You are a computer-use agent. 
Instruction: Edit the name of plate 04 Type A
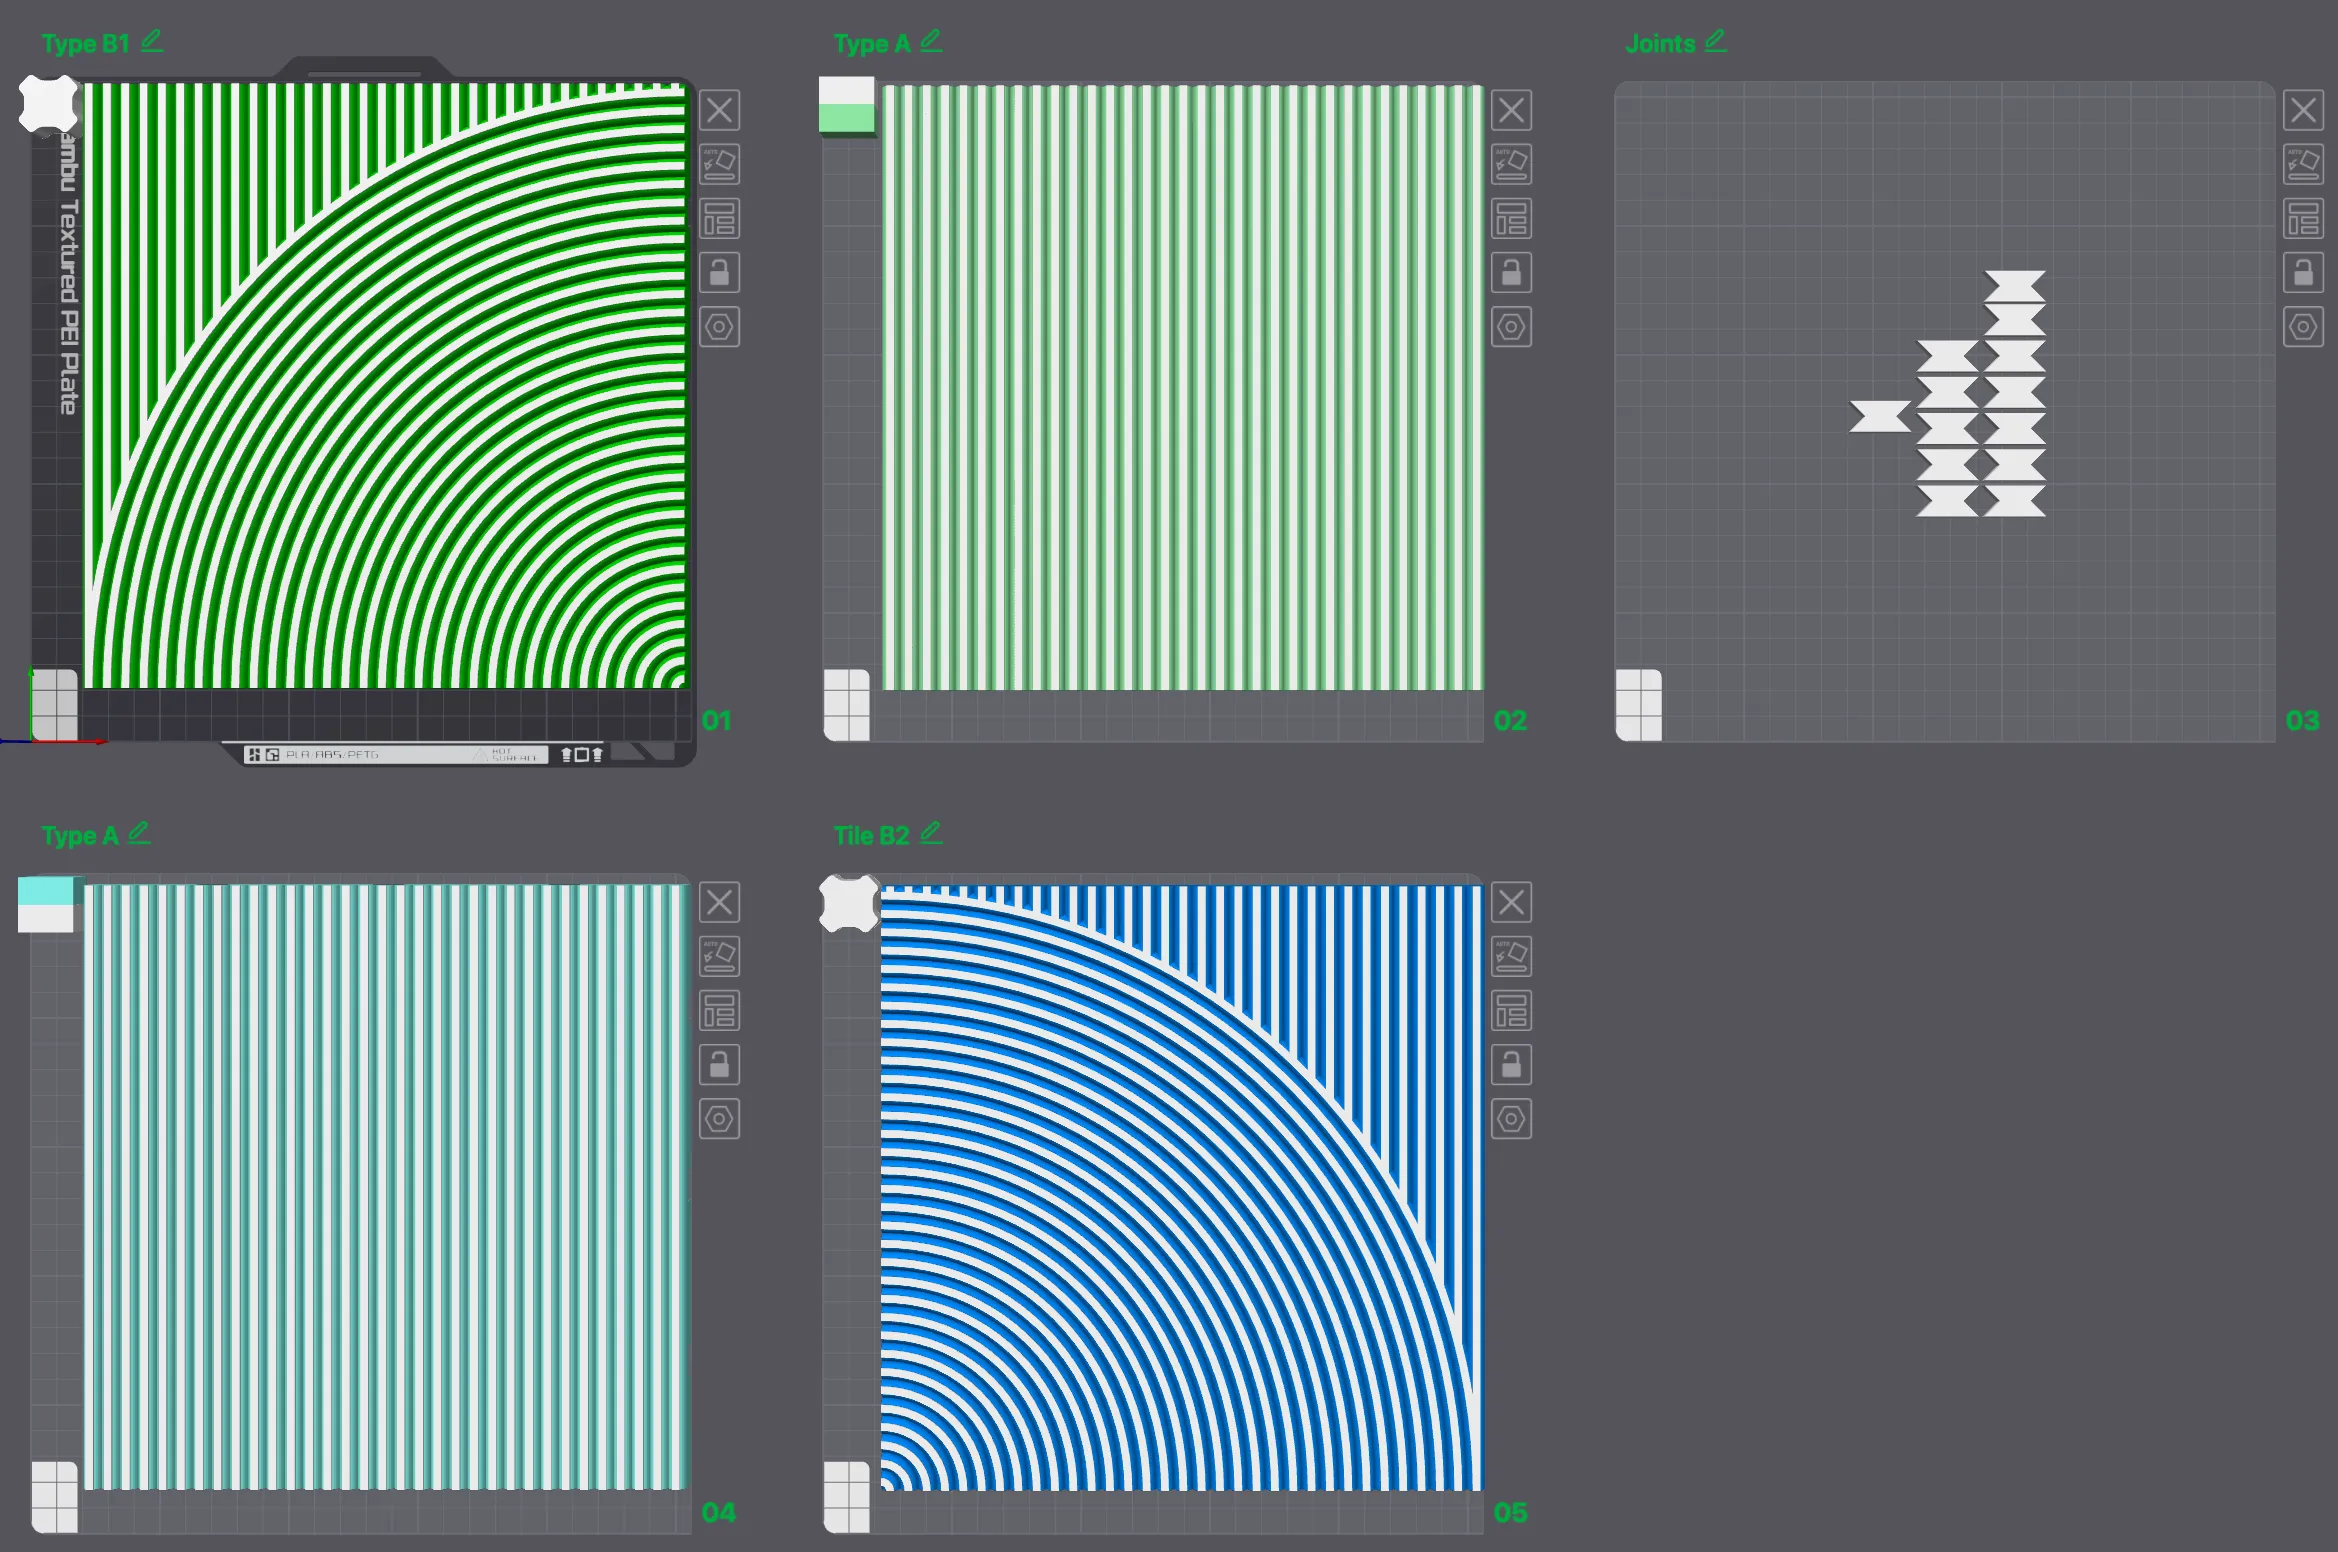tap(139, 833)
